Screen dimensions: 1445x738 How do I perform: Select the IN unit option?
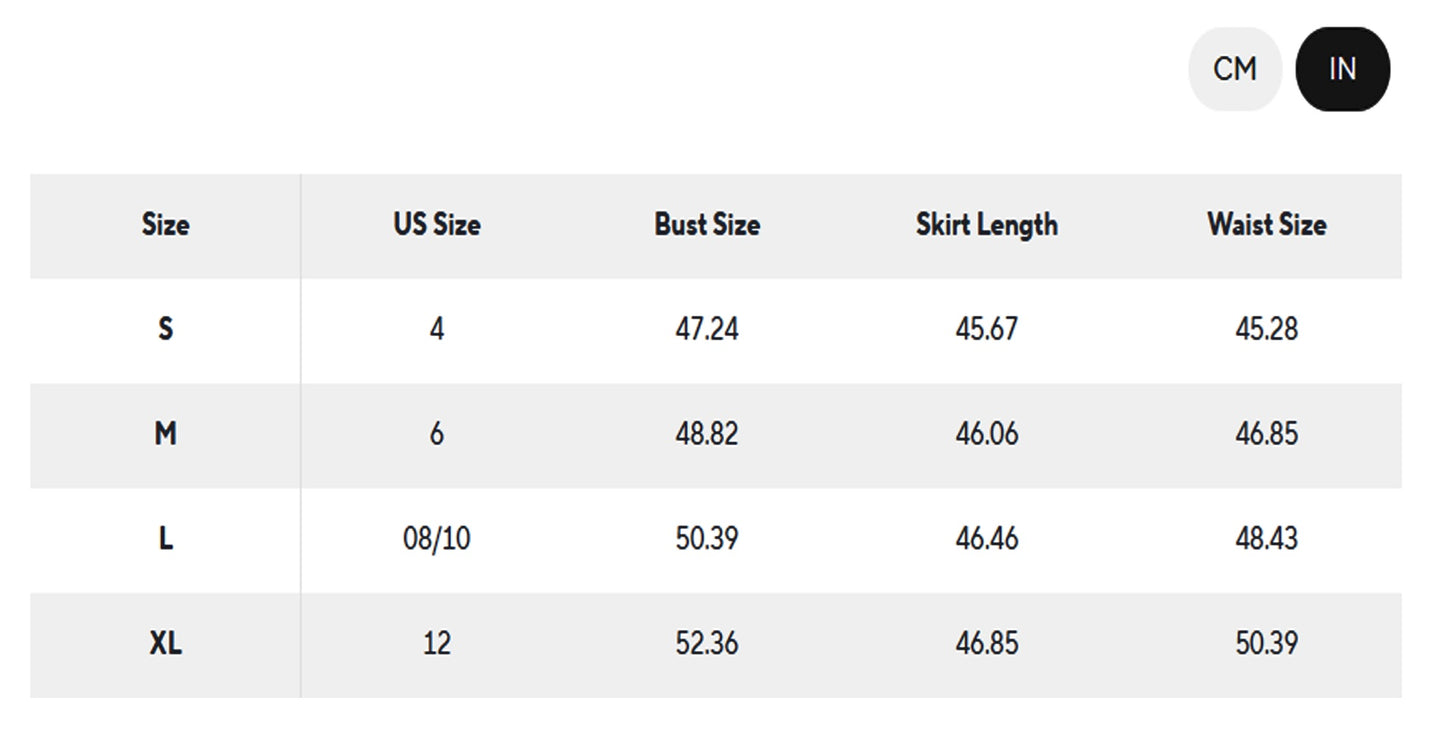[1342, 68]
